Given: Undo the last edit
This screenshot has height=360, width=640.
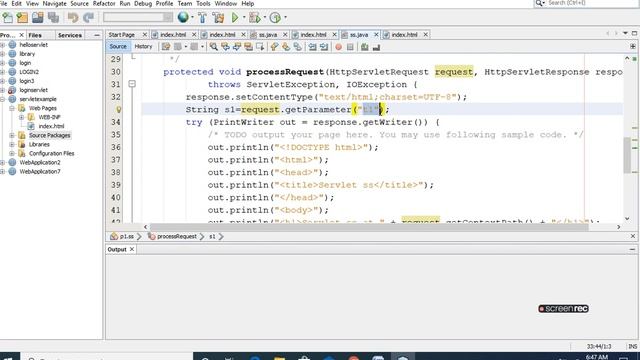Looking at the screenshot, I should pos(73,18).
